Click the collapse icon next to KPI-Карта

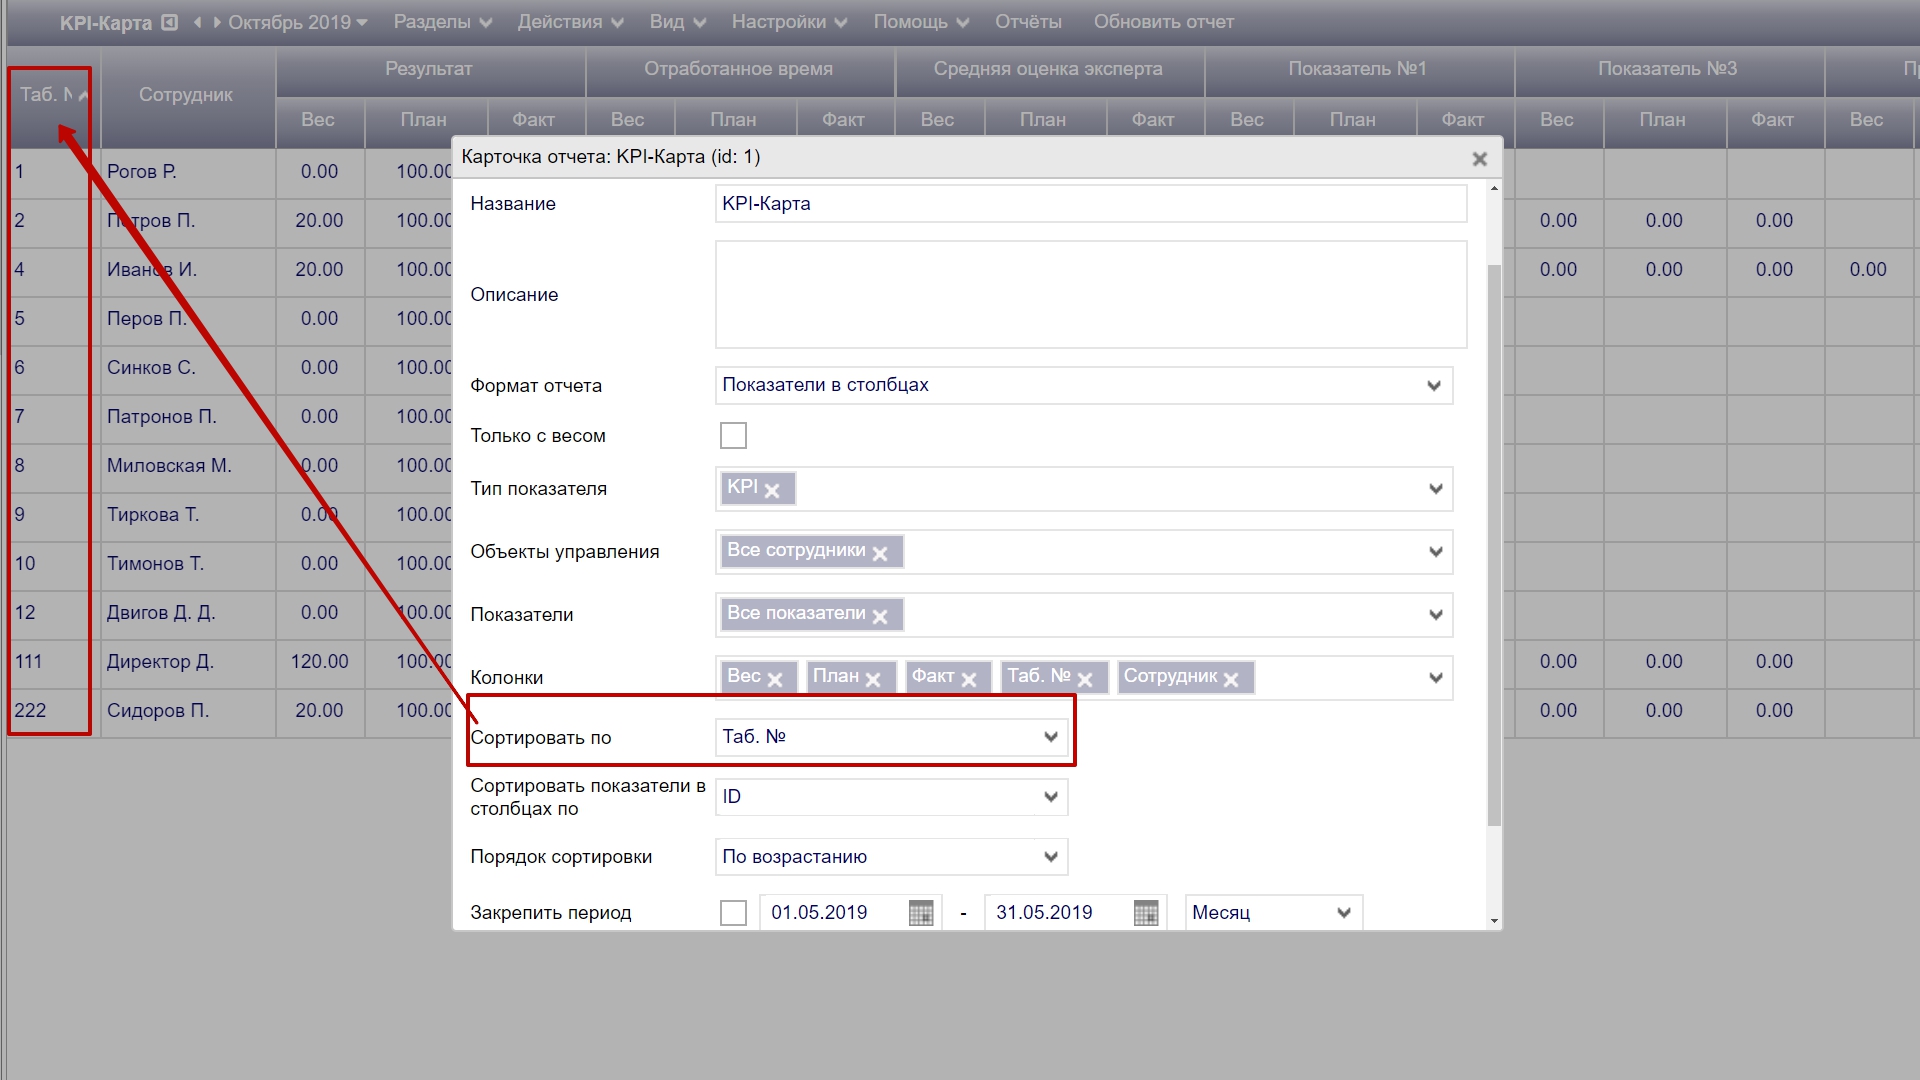point(170,22)
